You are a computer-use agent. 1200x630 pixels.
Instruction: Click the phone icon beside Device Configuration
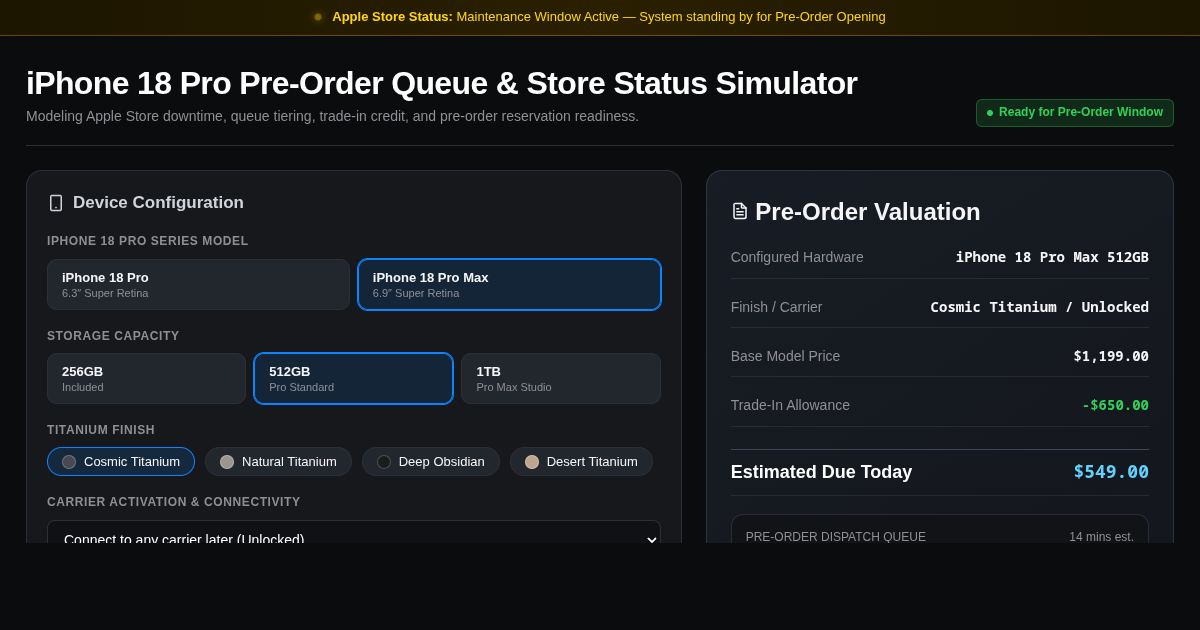(56, 203)
